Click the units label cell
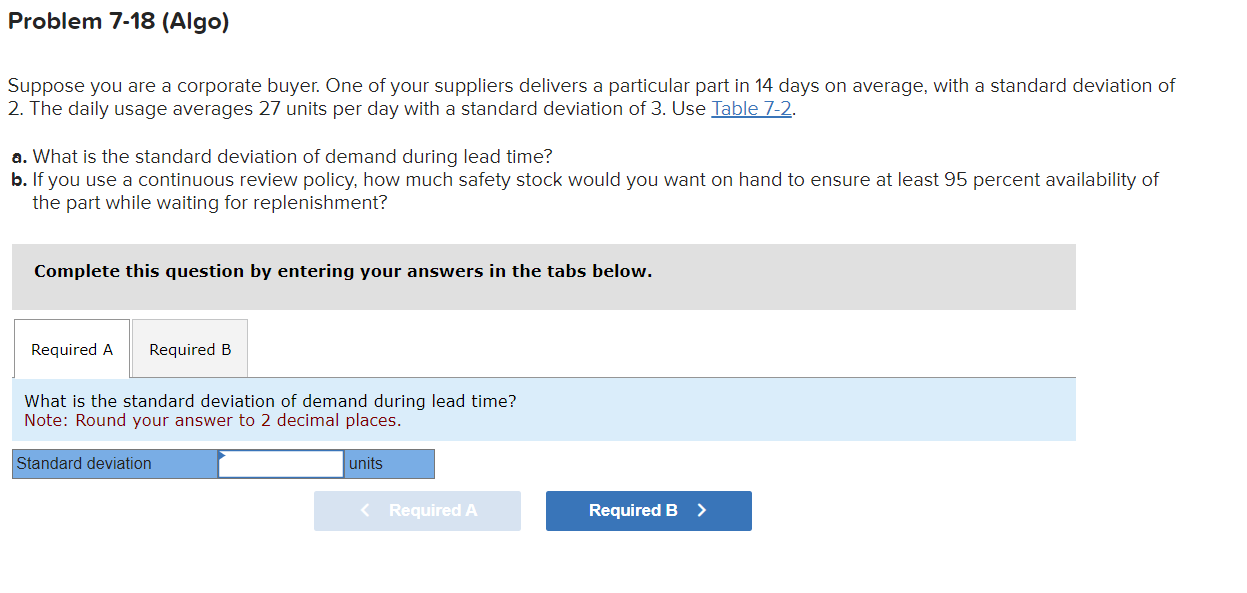This screenshot has height=593, width=1247. pos(389,464)
